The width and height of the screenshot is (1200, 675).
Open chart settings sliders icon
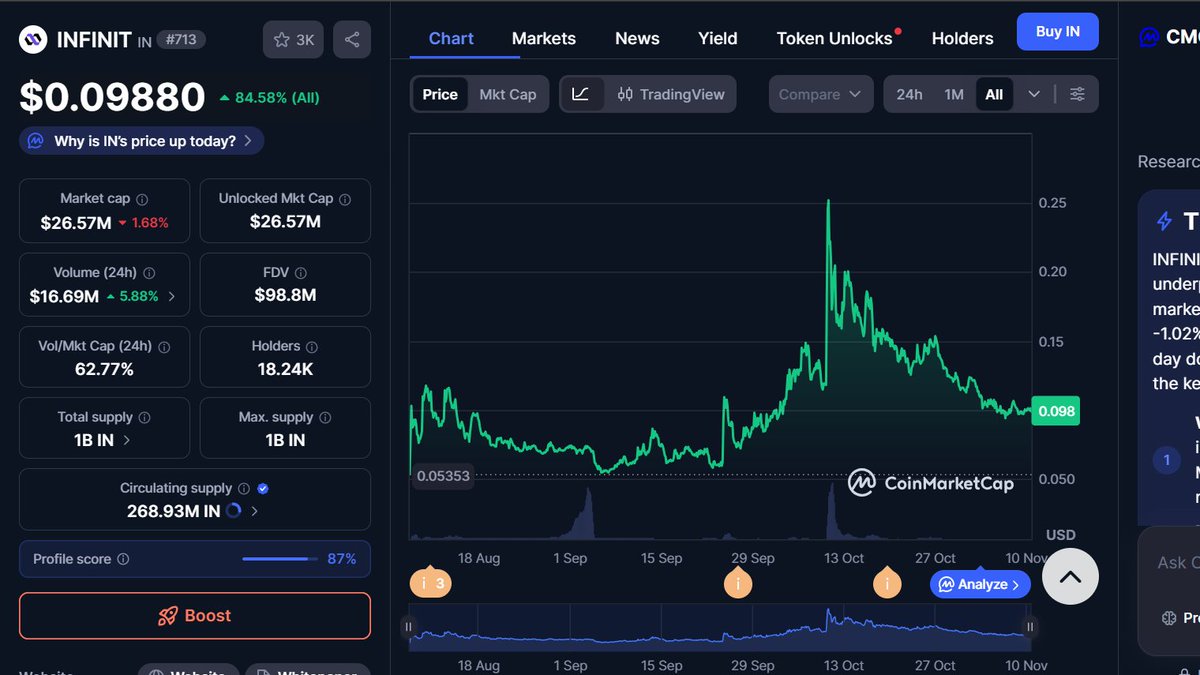1077,94
